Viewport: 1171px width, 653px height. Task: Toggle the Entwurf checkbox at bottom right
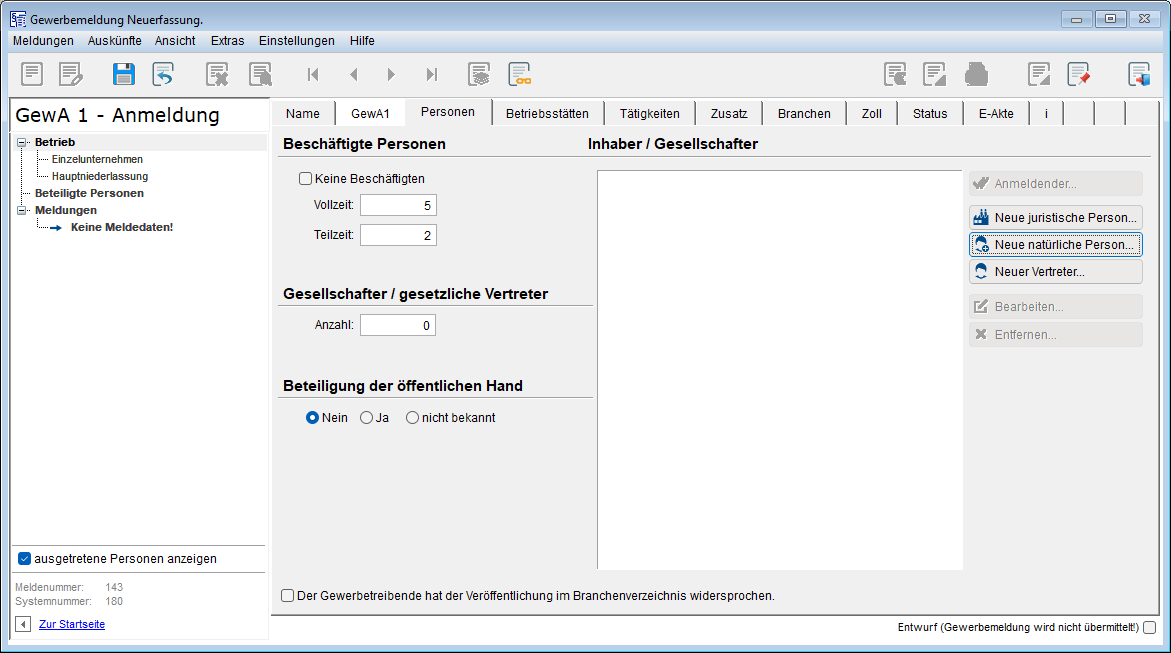pos(1149,628)
